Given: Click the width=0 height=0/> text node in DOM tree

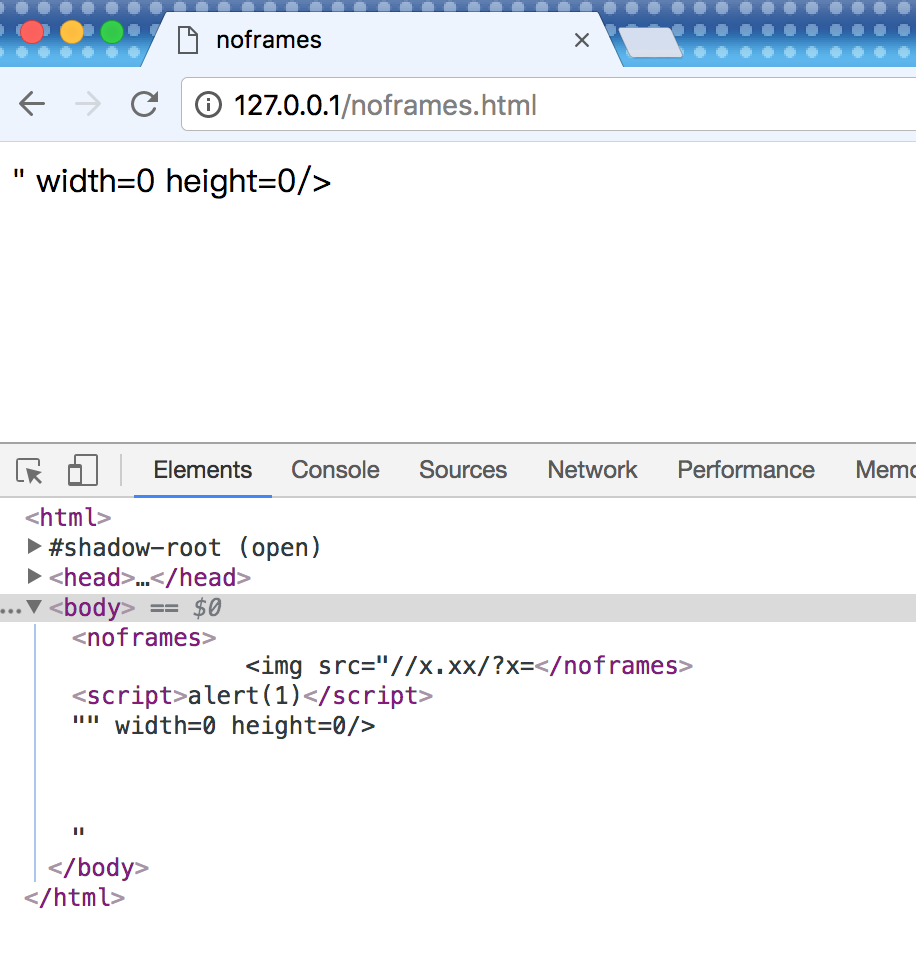Looking at the screenshot, I should click(x=224, y=726).
